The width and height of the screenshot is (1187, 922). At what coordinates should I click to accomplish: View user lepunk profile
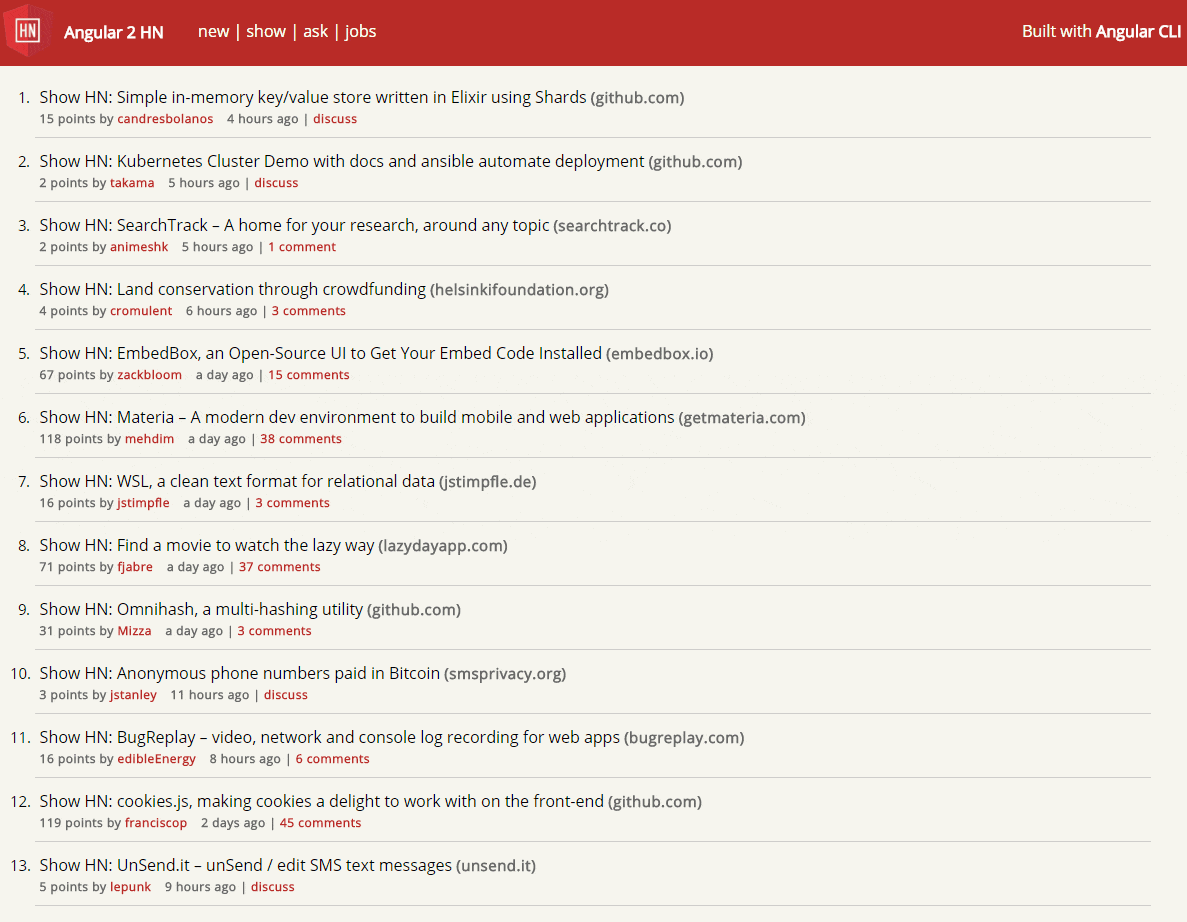click(130, 886)
